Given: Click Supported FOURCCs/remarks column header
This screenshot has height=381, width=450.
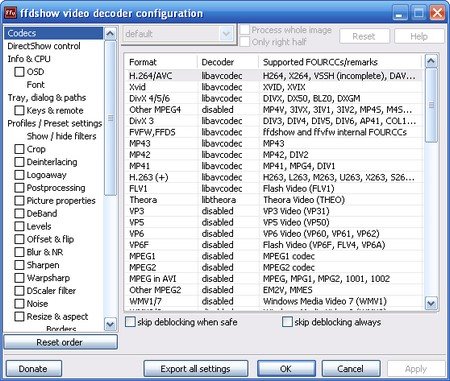Looking at the screenshot, I should [340, 62].
